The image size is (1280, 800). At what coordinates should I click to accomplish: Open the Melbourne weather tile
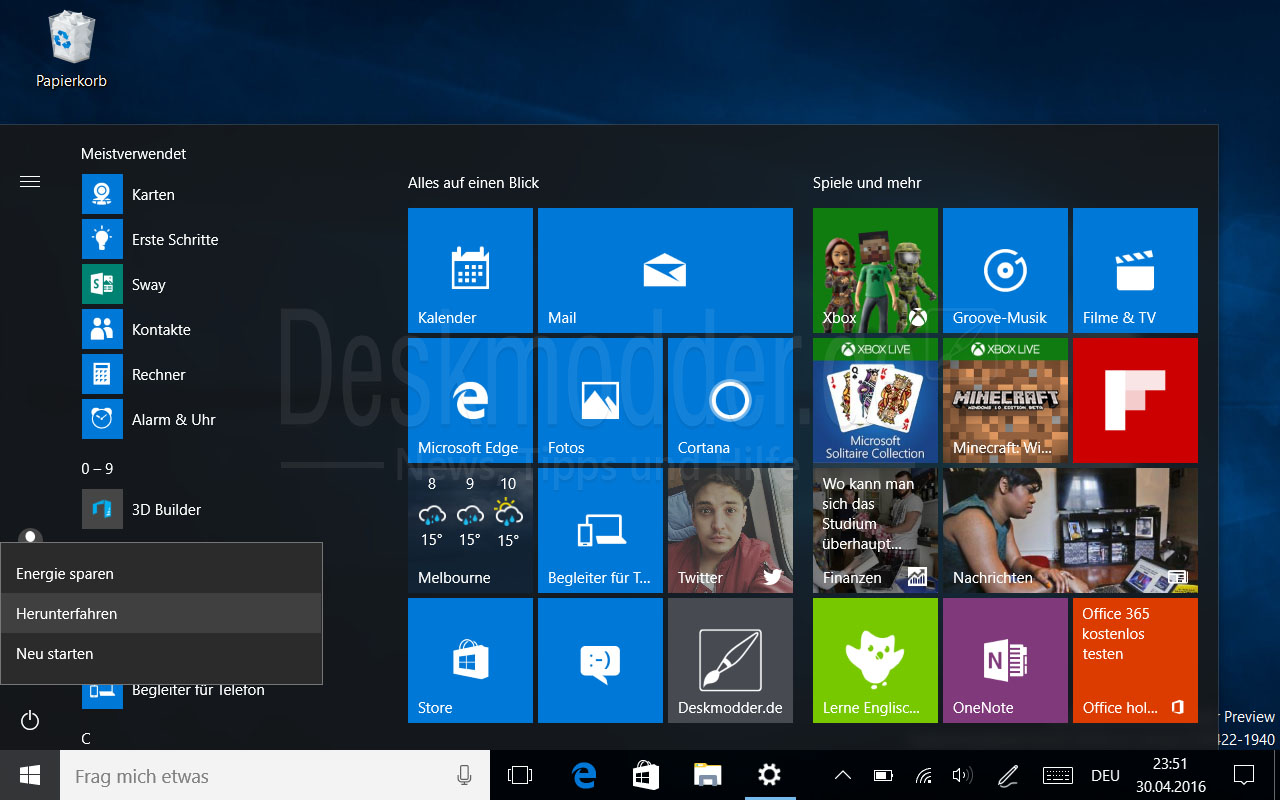pyautogui.click(x=470, y=530)
